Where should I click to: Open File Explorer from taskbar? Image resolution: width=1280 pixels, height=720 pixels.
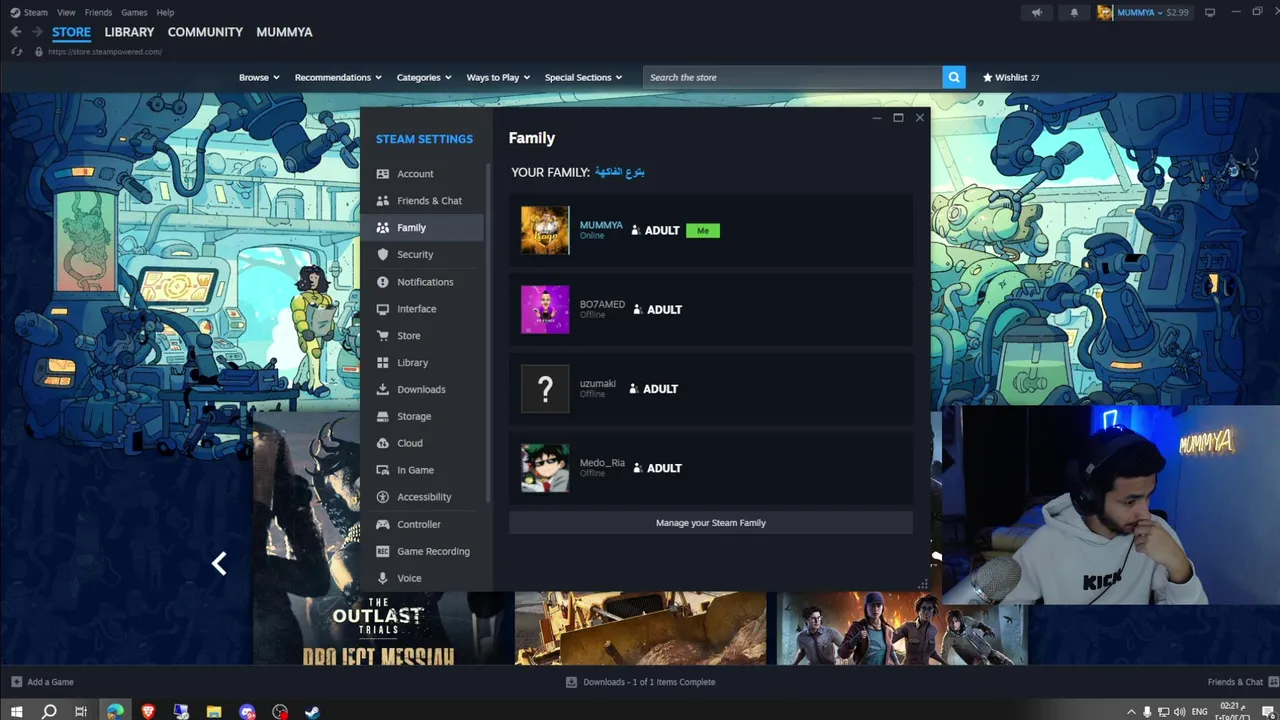coord(214,712)
